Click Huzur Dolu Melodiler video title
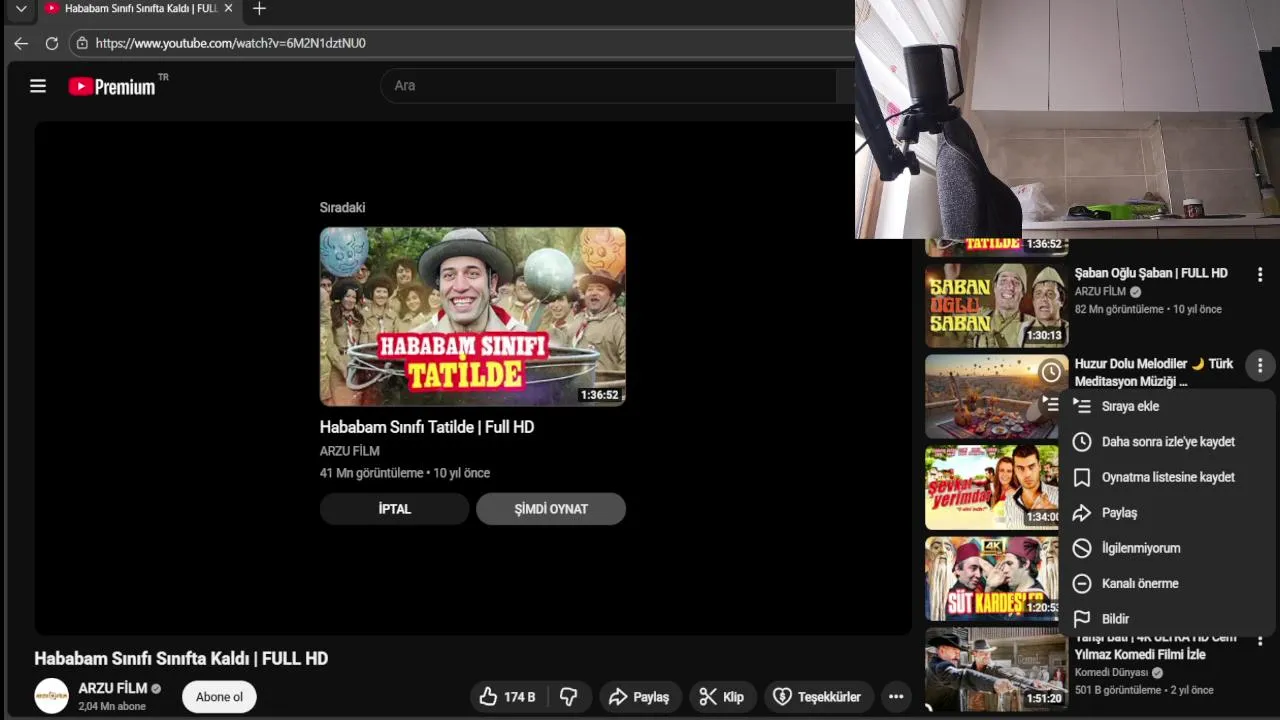This screenshot has width=1280, height=720. coord(1154,372)
